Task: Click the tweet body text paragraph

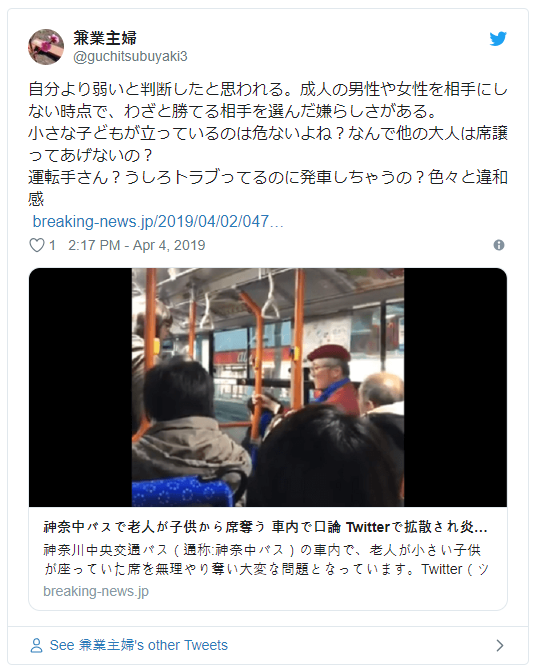Action: point(268,144)
